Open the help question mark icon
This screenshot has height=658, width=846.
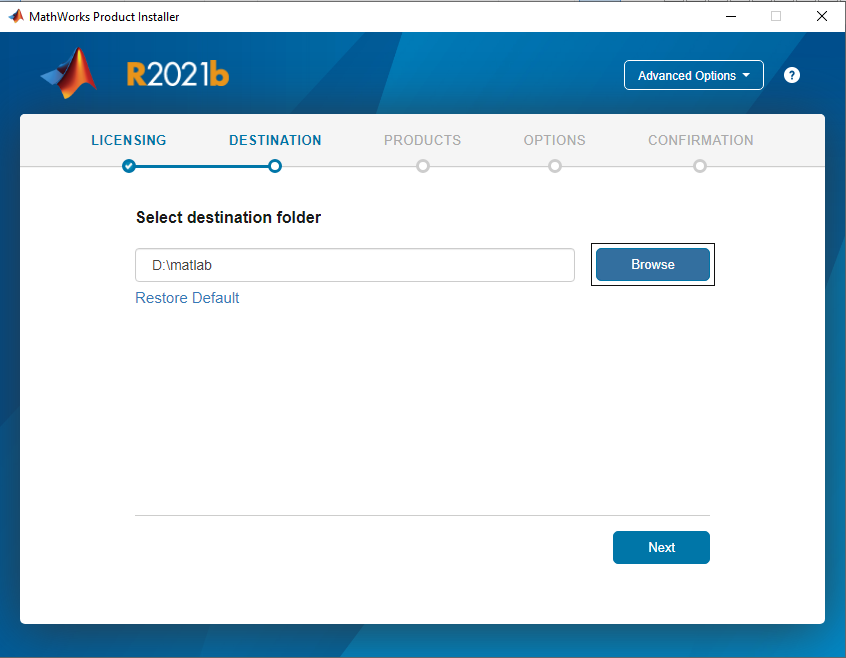point(792,75)
